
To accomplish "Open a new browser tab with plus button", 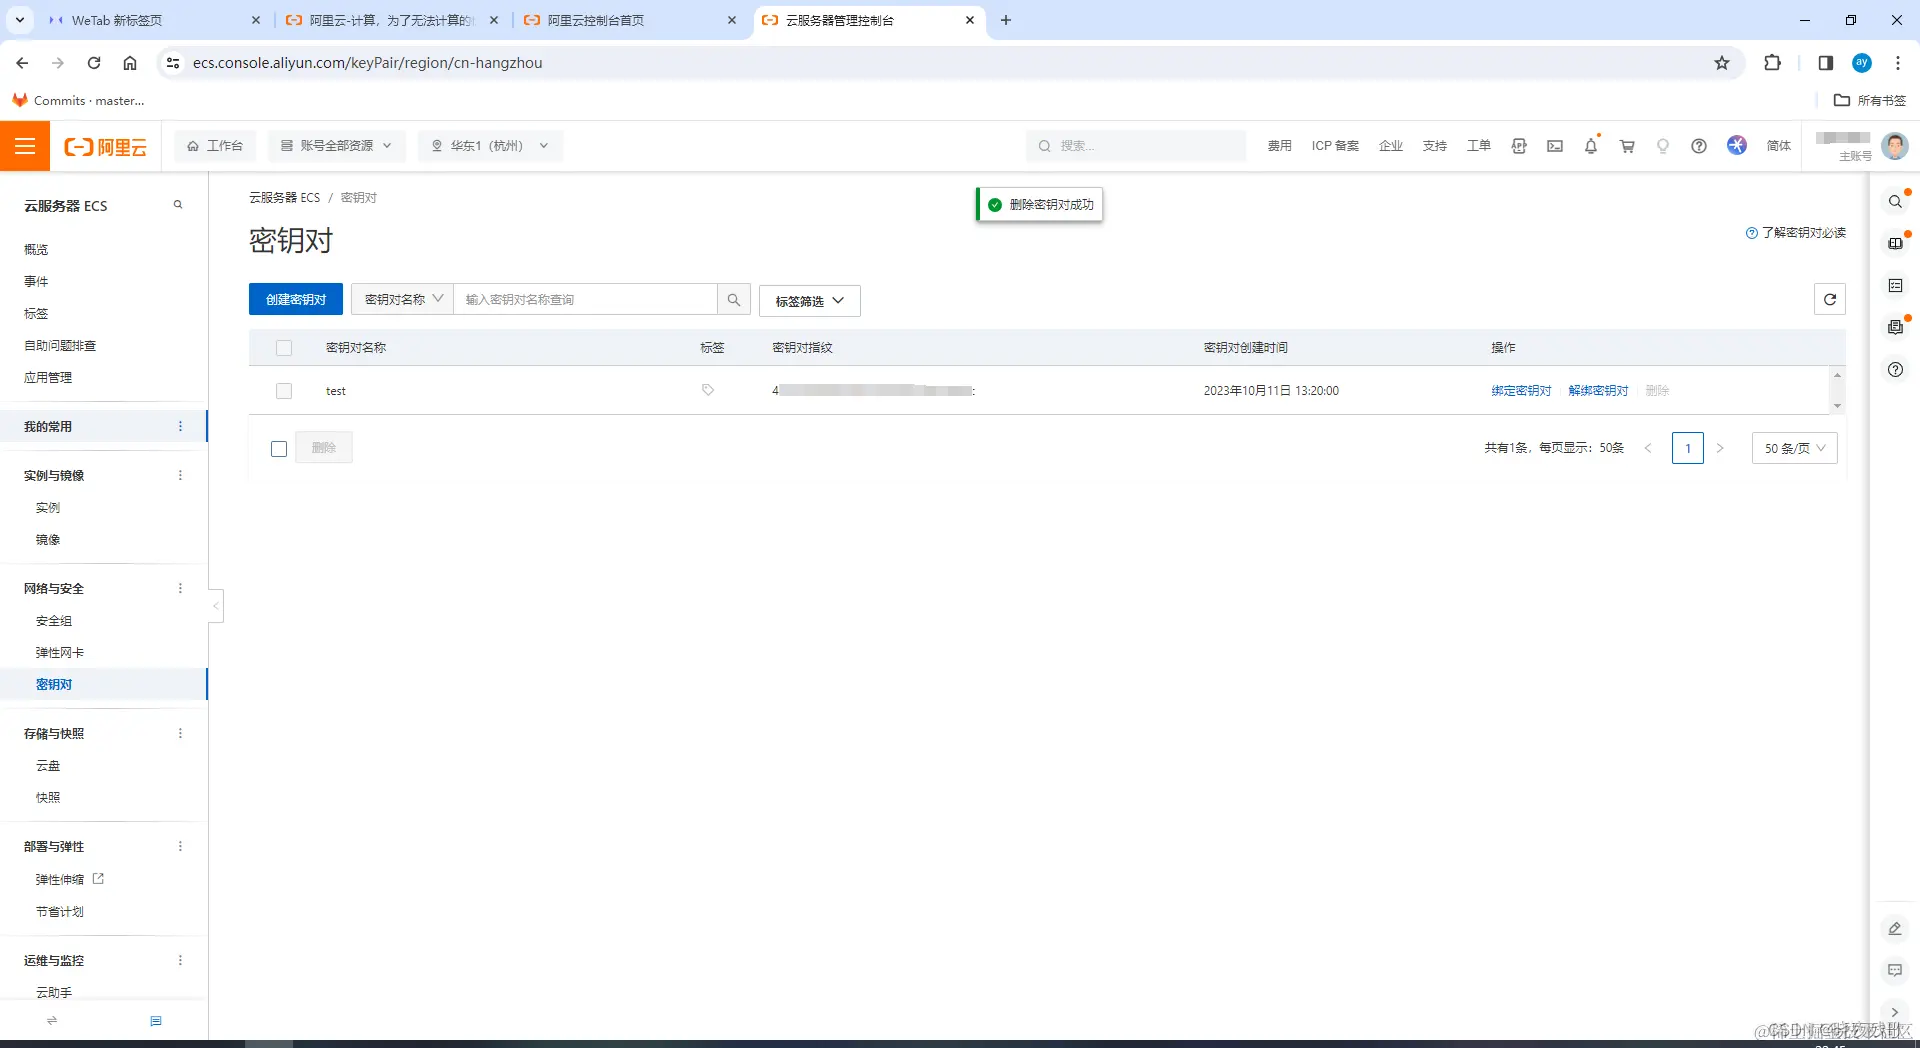I will [x=1006, y=20].
